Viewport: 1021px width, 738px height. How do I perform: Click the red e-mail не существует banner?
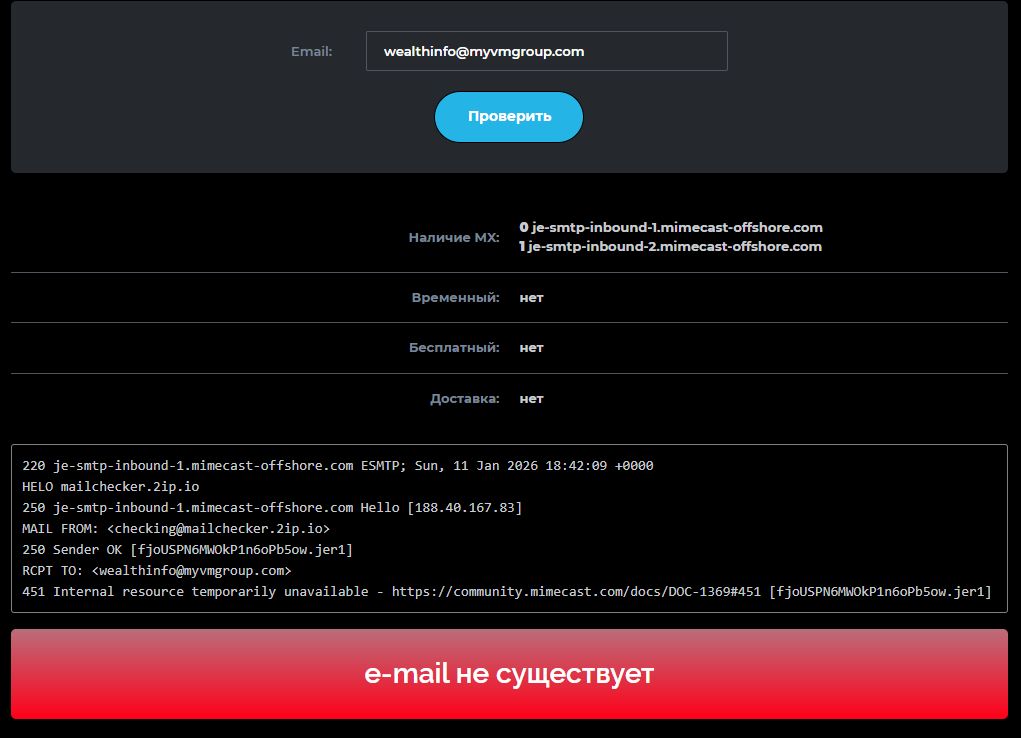[x=509, y=674]
